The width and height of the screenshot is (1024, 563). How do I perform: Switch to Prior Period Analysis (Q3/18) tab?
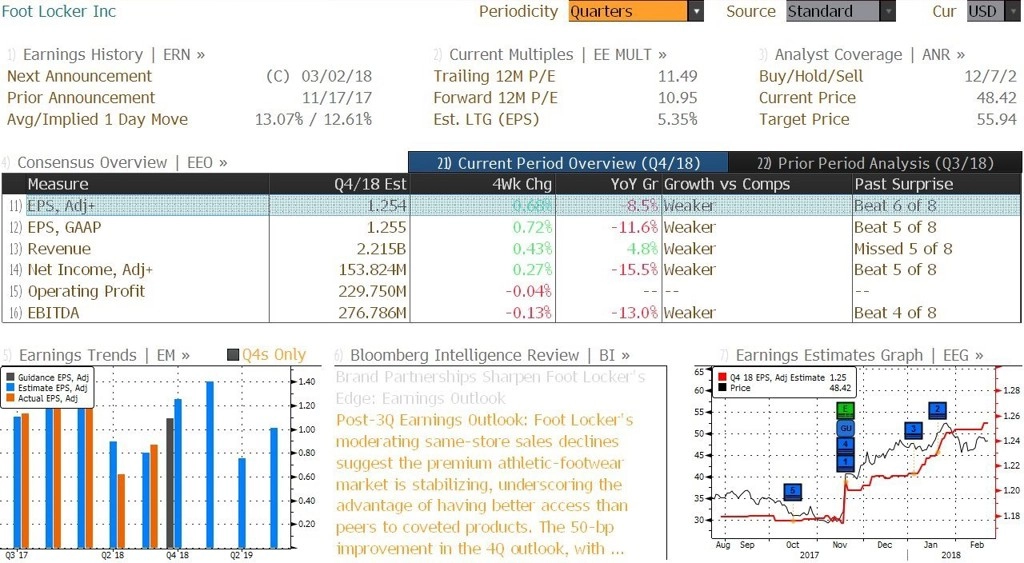pyautogui.click(x=875, y=163)
